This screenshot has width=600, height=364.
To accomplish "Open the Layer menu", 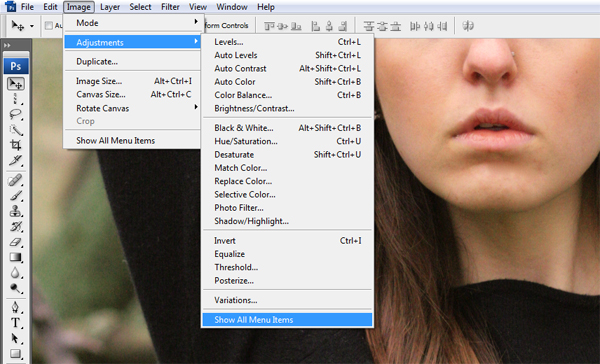I will point(110,7).
